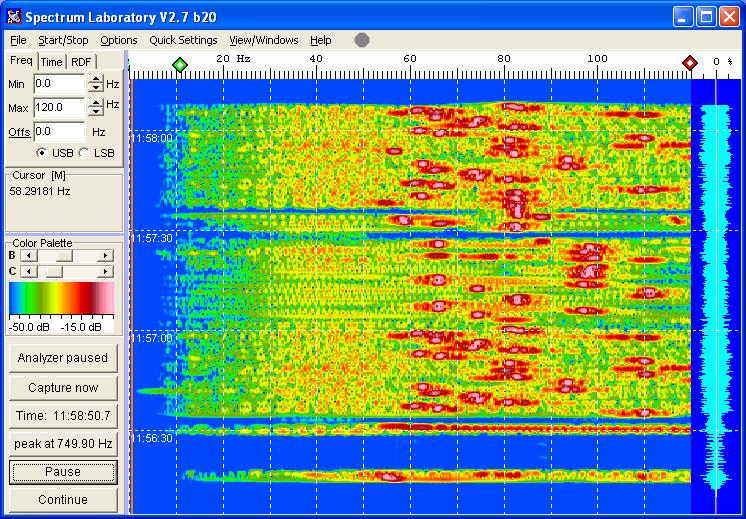
Task: Click left arrow of contrast C slider
Action: (x=27, y=271)
